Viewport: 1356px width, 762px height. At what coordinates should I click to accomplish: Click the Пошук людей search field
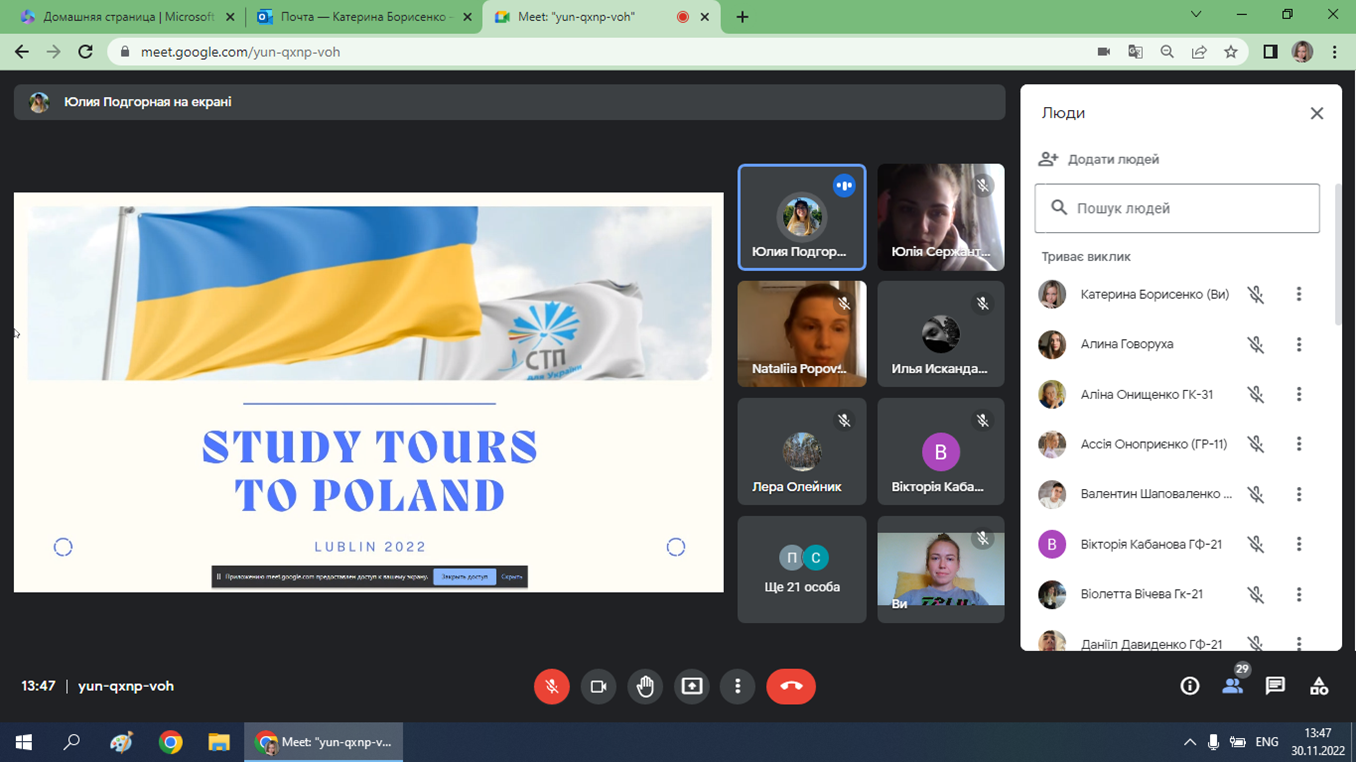tap(1177, 208)
